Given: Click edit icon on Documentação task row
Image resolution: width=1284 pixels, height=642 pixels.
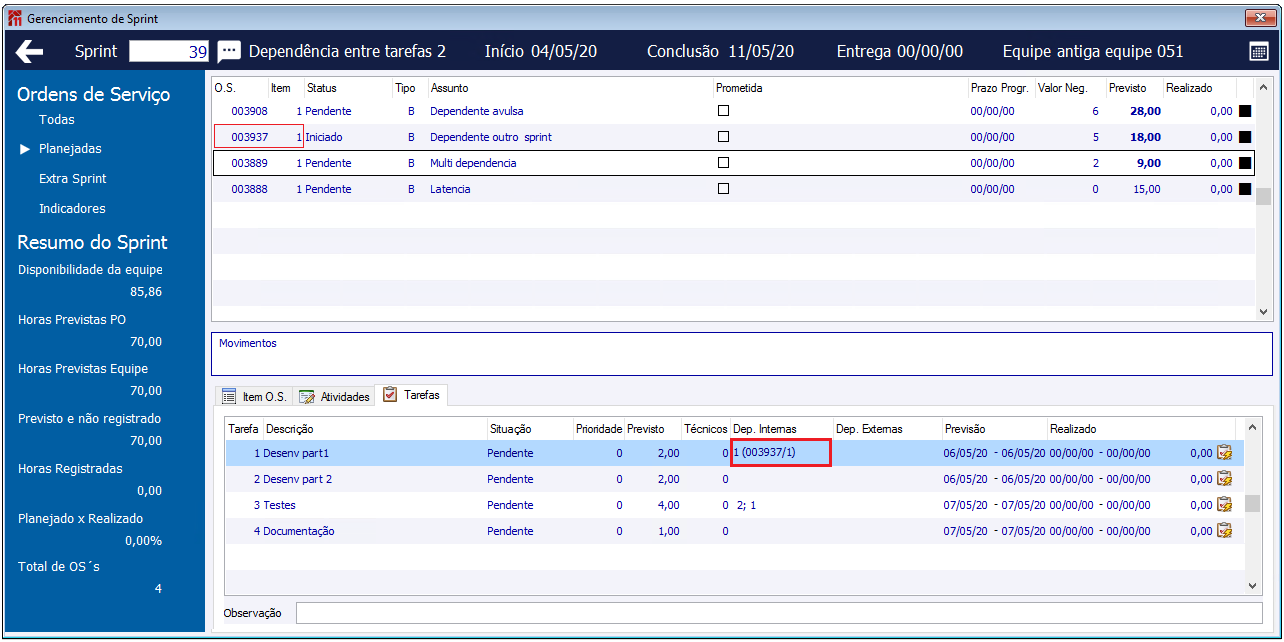Looking at the screenshot, I should [x=1224, y=531].
